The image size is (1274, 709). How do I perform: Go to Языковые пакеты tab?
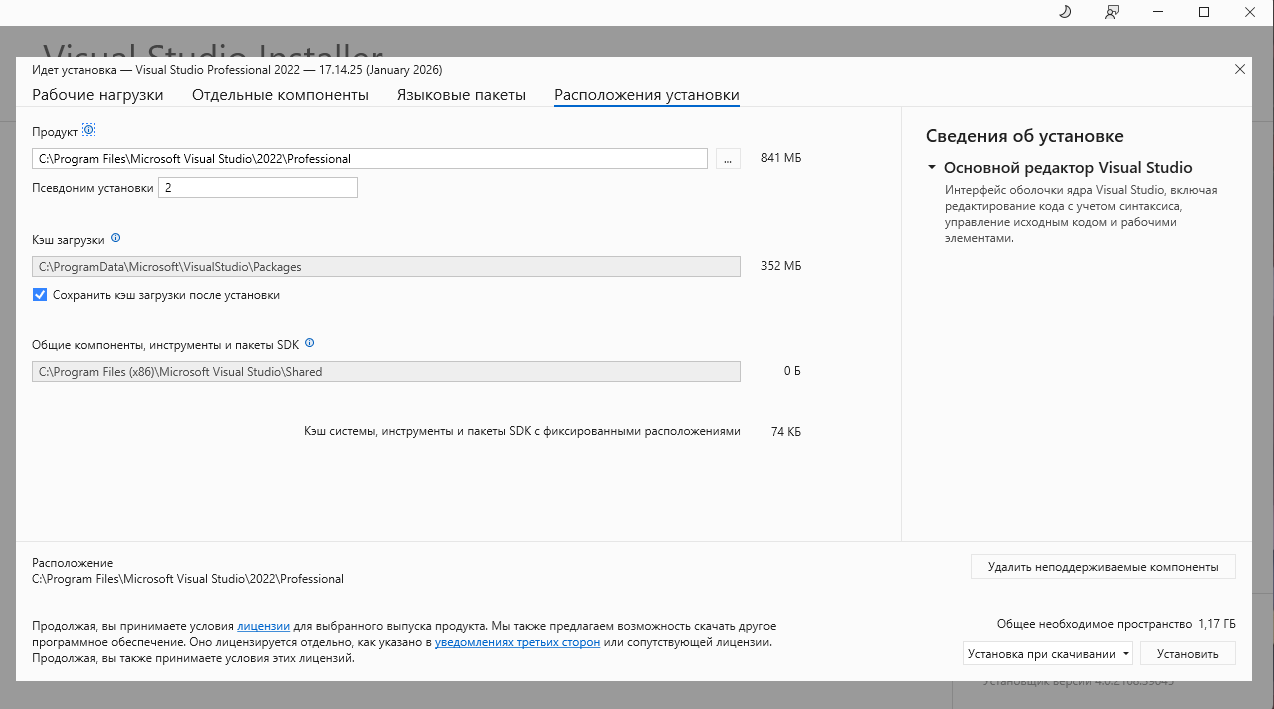(x=461, y=95)
